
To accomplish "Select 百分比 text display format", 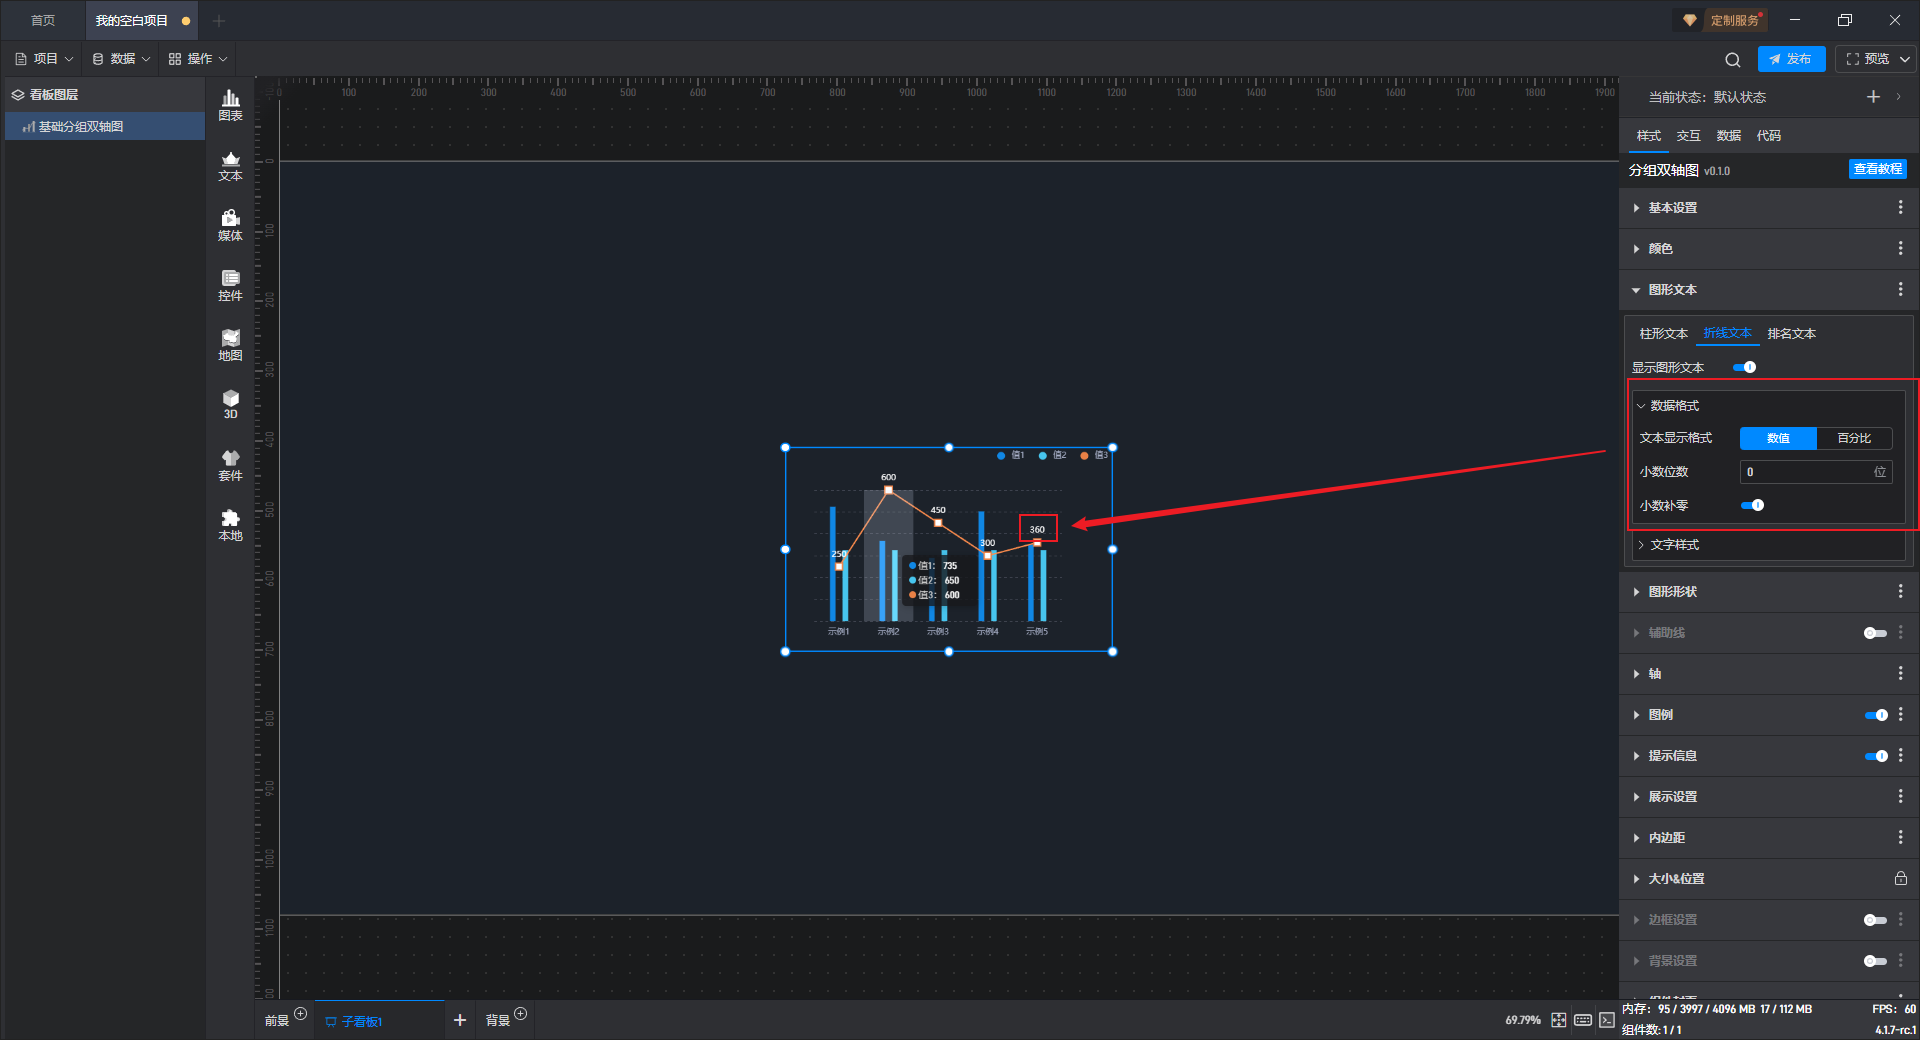I will tap(1854, 438).
